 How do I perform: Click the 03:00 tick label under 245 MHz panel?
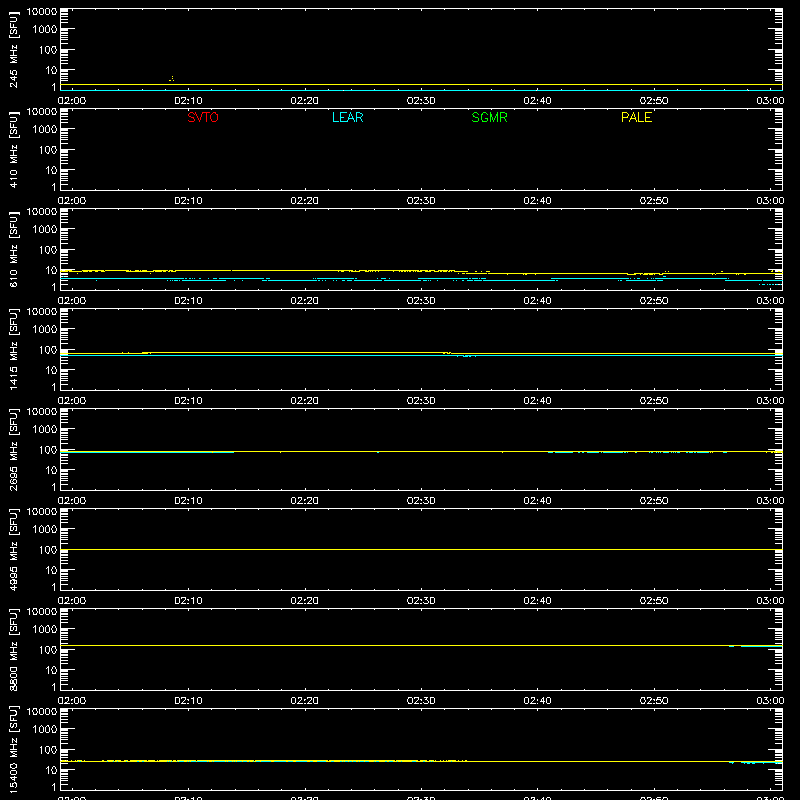pos(770,101)
